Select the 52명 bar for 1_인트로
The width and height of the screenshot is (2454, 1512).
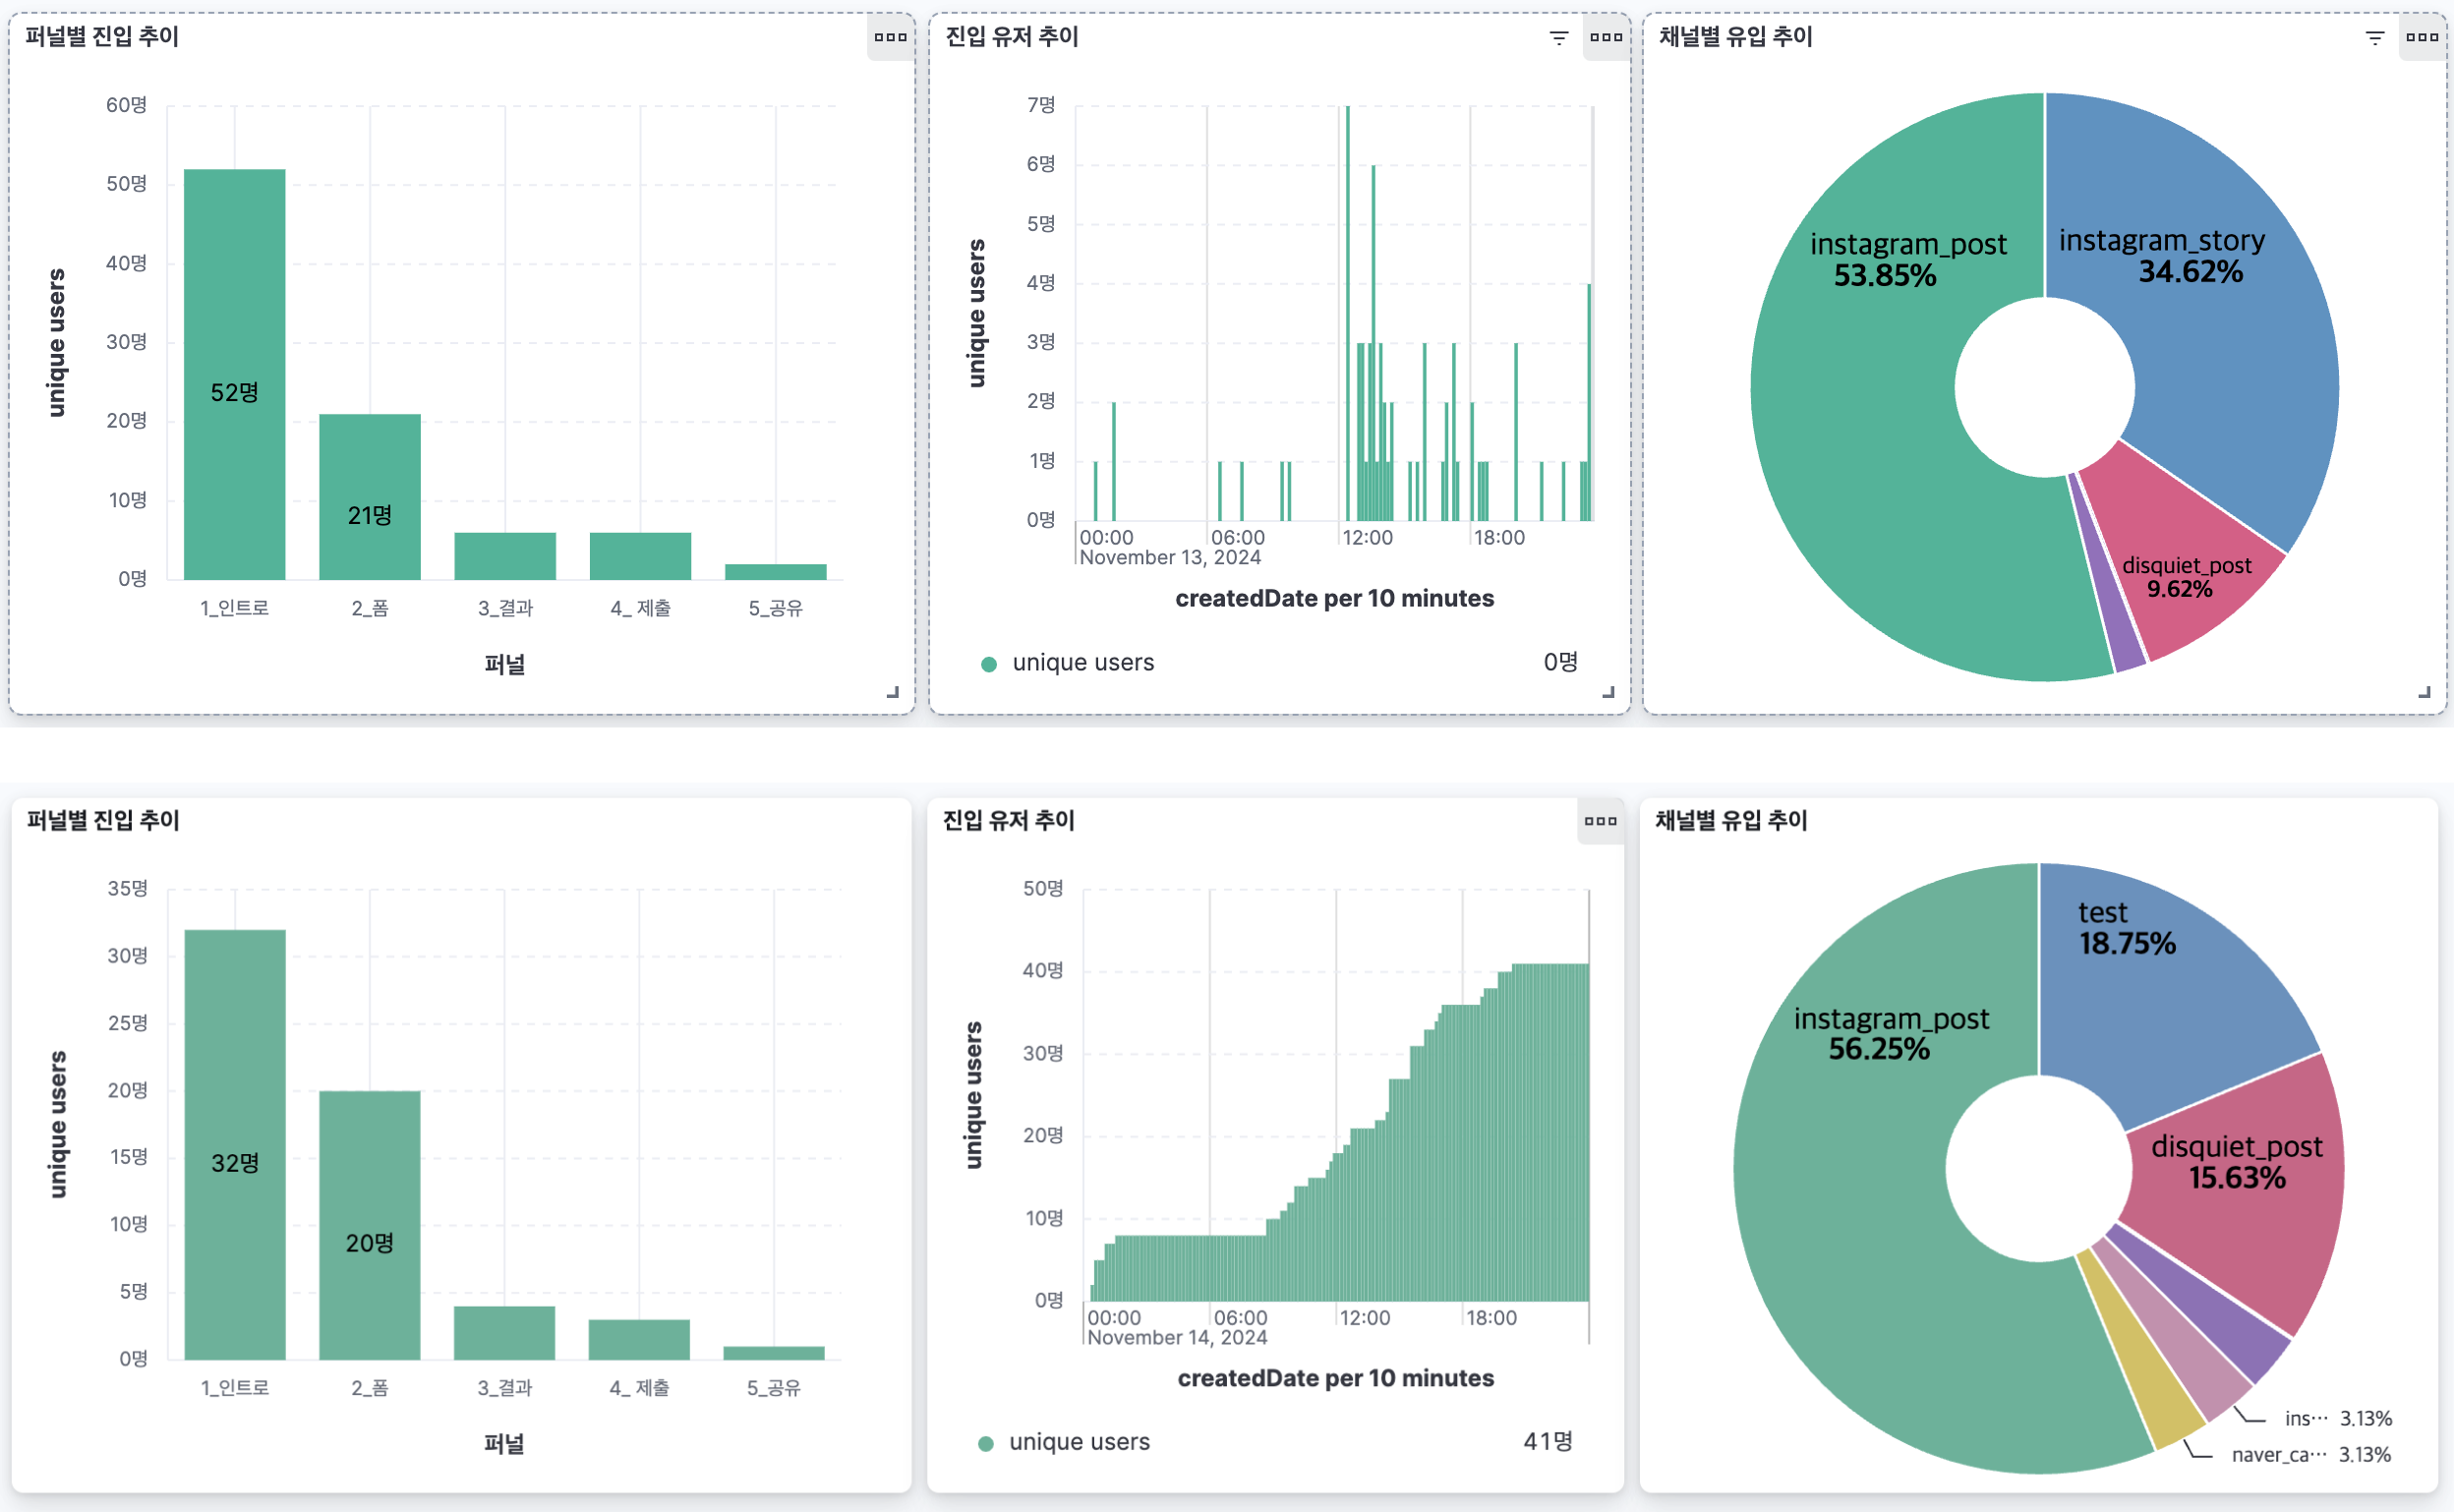click(x=235, y=374)
